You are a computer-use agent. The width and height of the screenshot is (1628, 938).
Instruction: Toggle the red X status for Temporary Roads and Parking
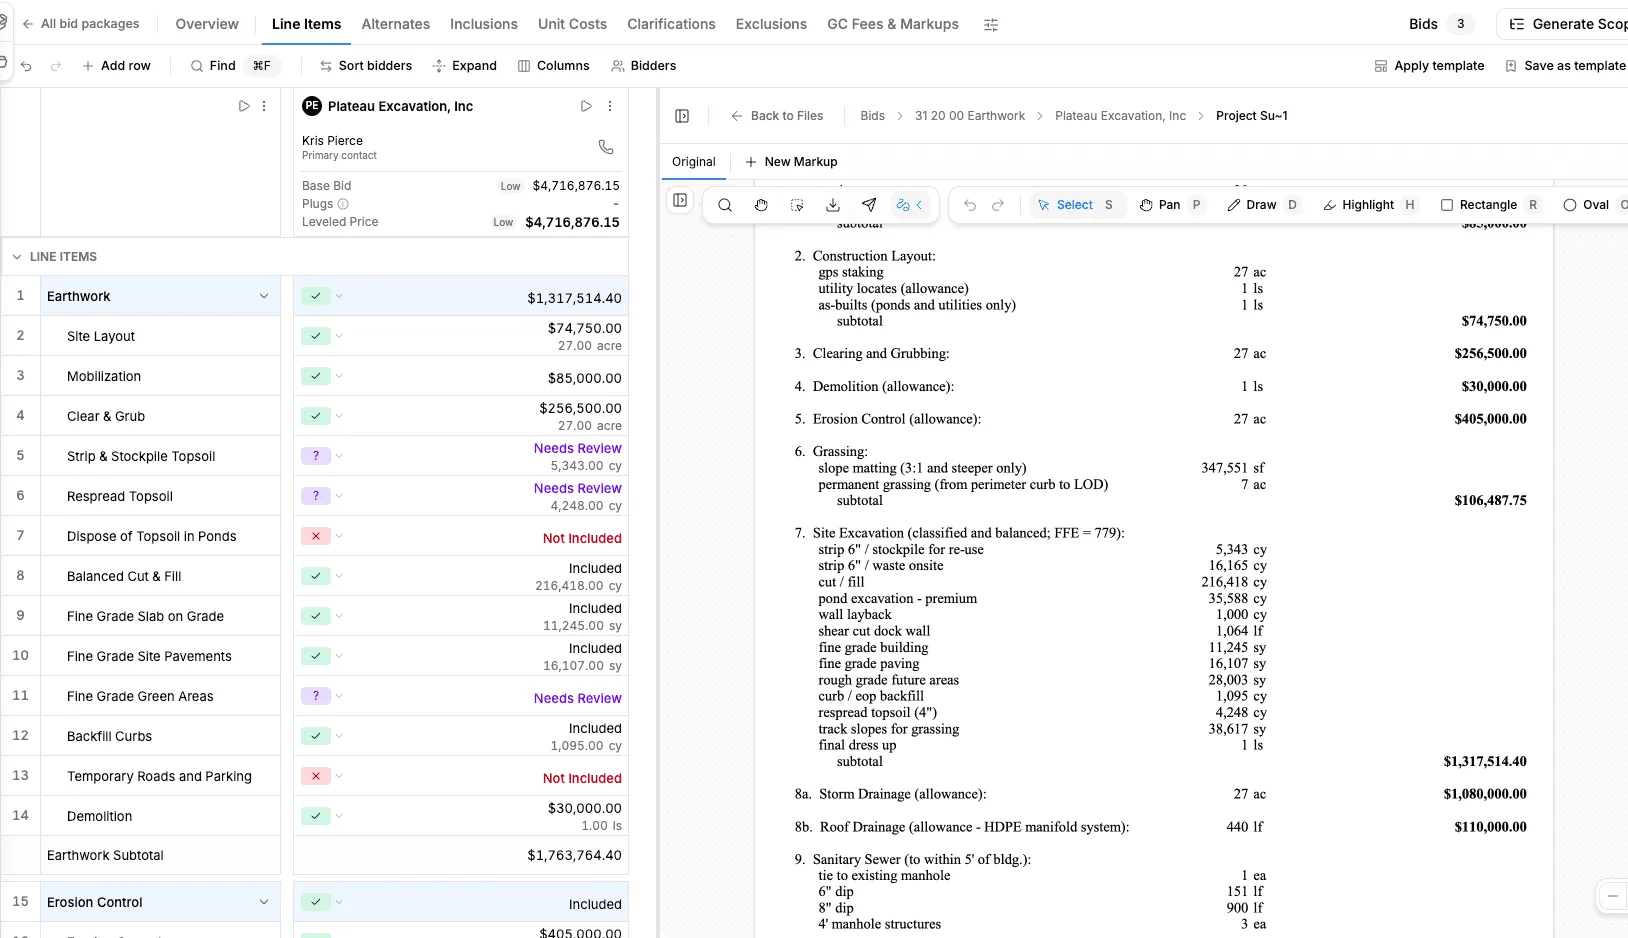tap(316, 776)
